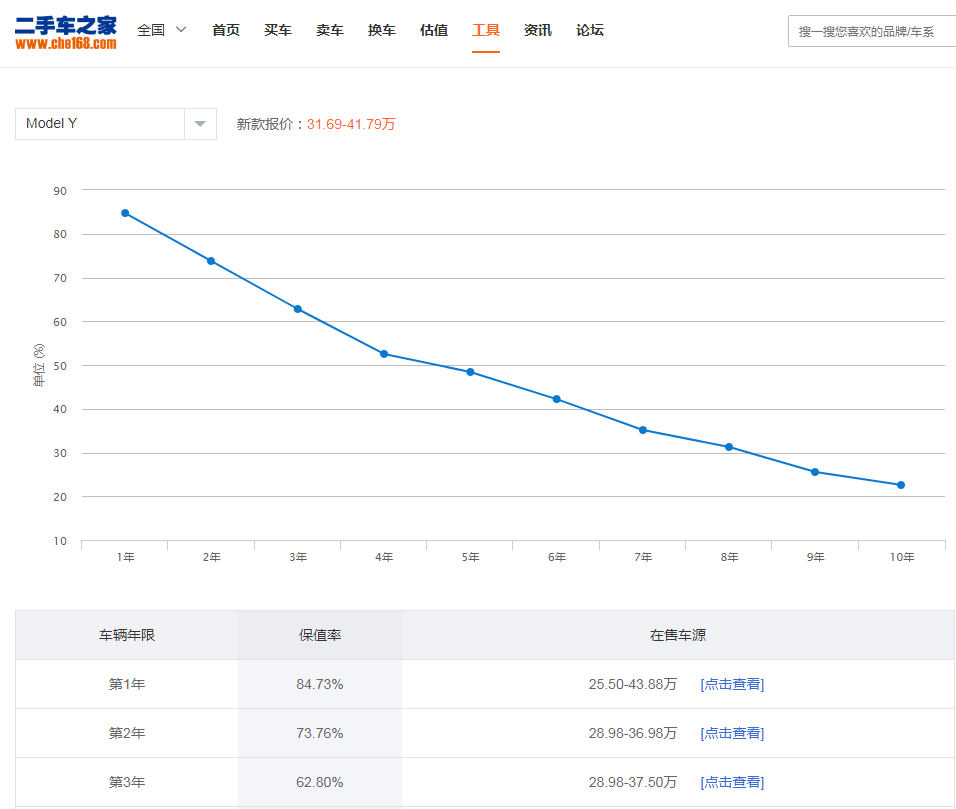The width and height of the screenshot is (956, 809).
Task: Go to the 首页 menu item
Action: click(x=226, y=30)
